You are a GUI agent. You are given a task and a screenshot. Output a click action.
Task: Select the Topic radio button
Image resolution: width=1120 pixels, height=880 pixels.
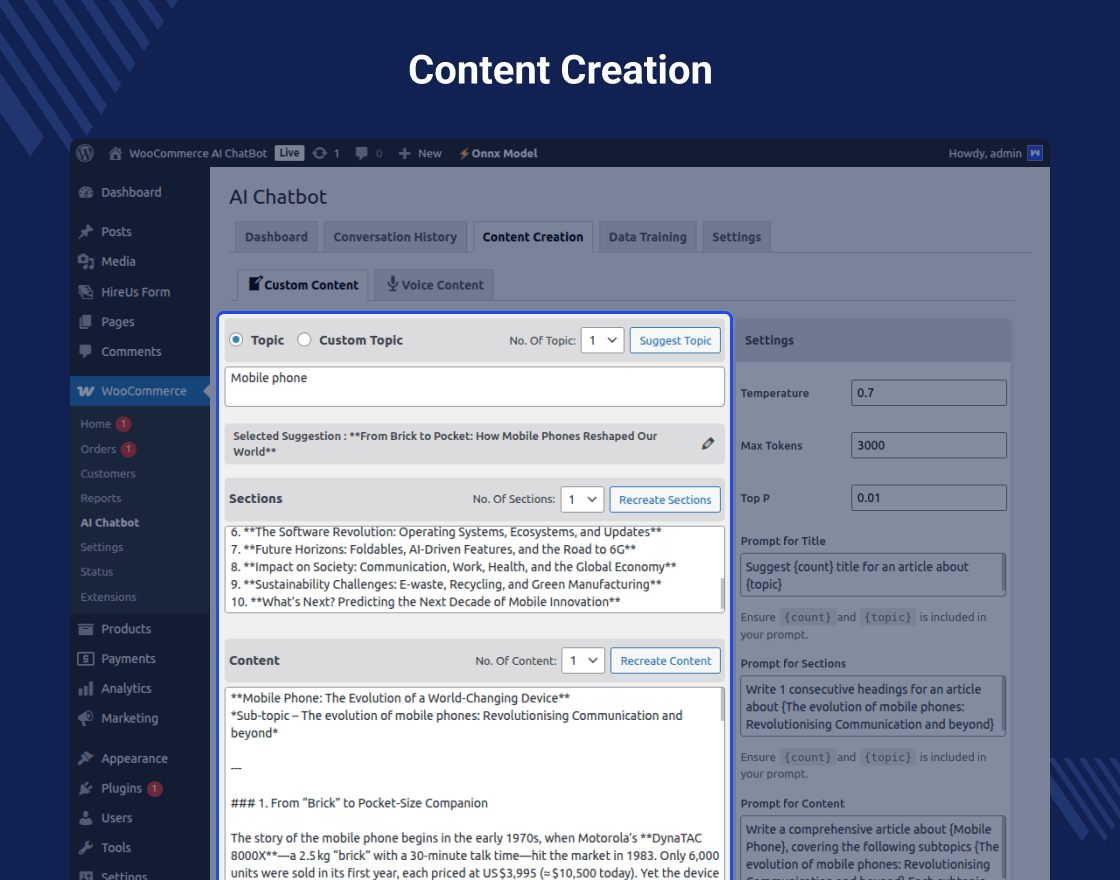236,340
